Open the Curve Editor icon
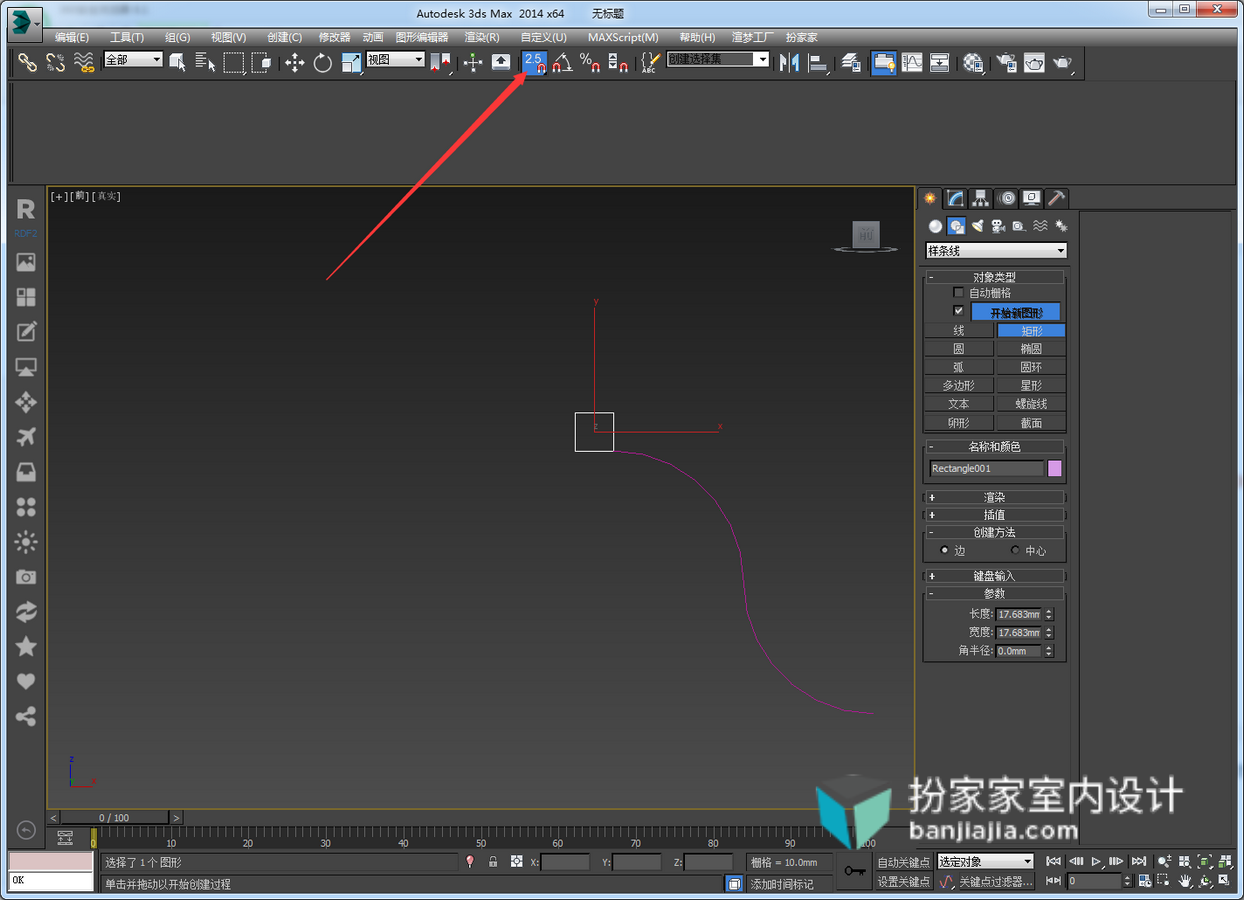The image size is (1244, 900). (912, 62)
